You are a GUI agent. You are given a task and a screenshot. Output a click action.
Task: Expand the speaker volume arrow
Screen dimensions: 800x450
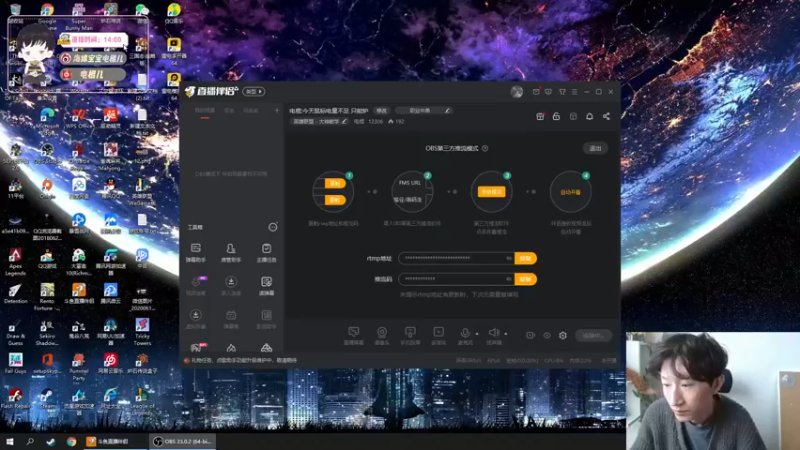(x=506, y=334)
